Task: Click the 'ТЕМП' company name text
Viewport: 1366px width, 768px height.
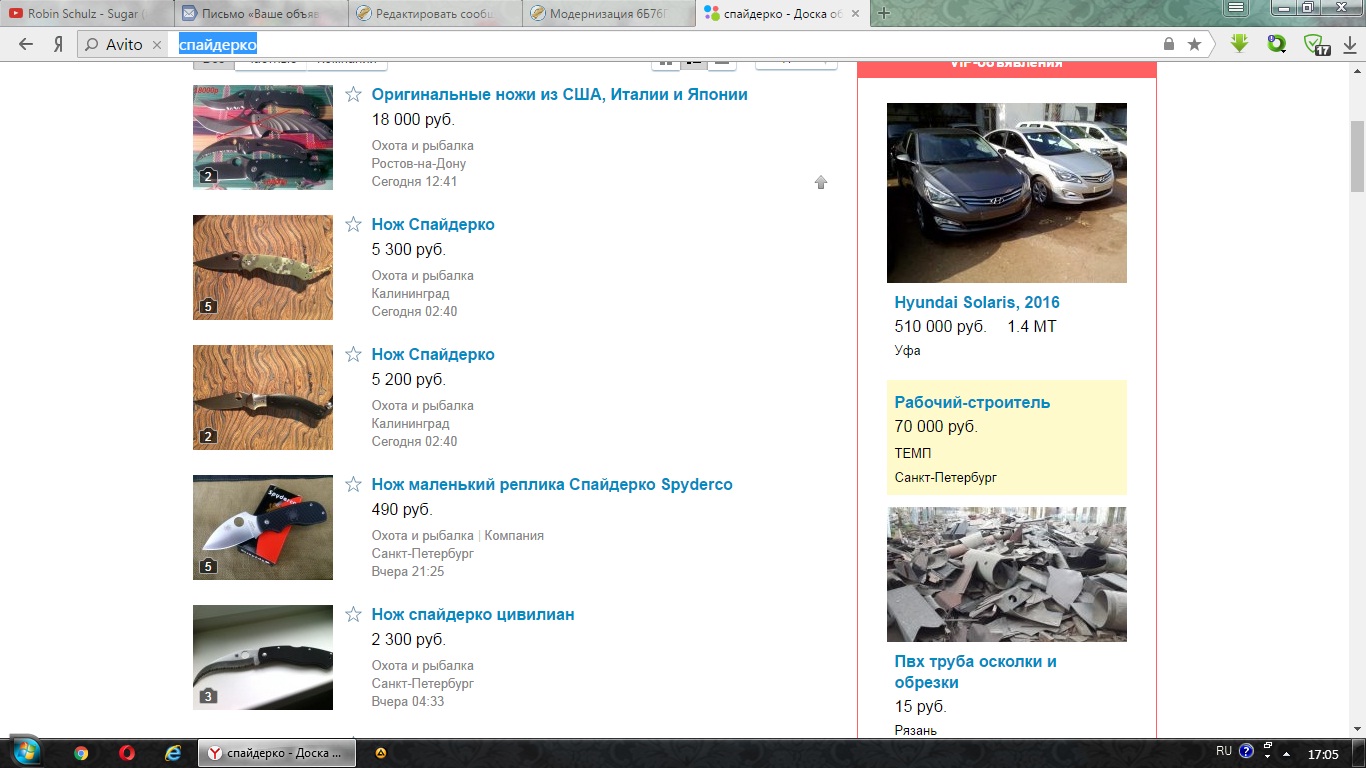Action: point(913,453)
